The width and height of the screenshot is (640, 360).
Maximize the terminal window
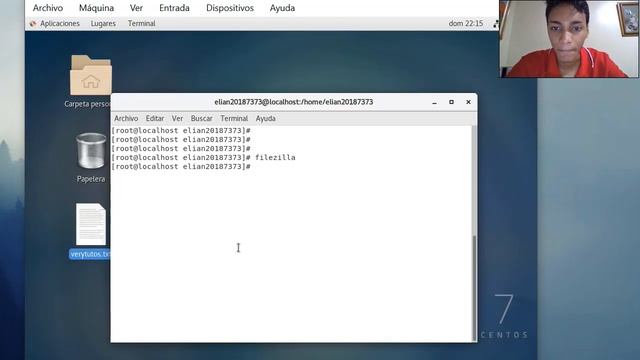pyautogui.click(x=451, y=102)
